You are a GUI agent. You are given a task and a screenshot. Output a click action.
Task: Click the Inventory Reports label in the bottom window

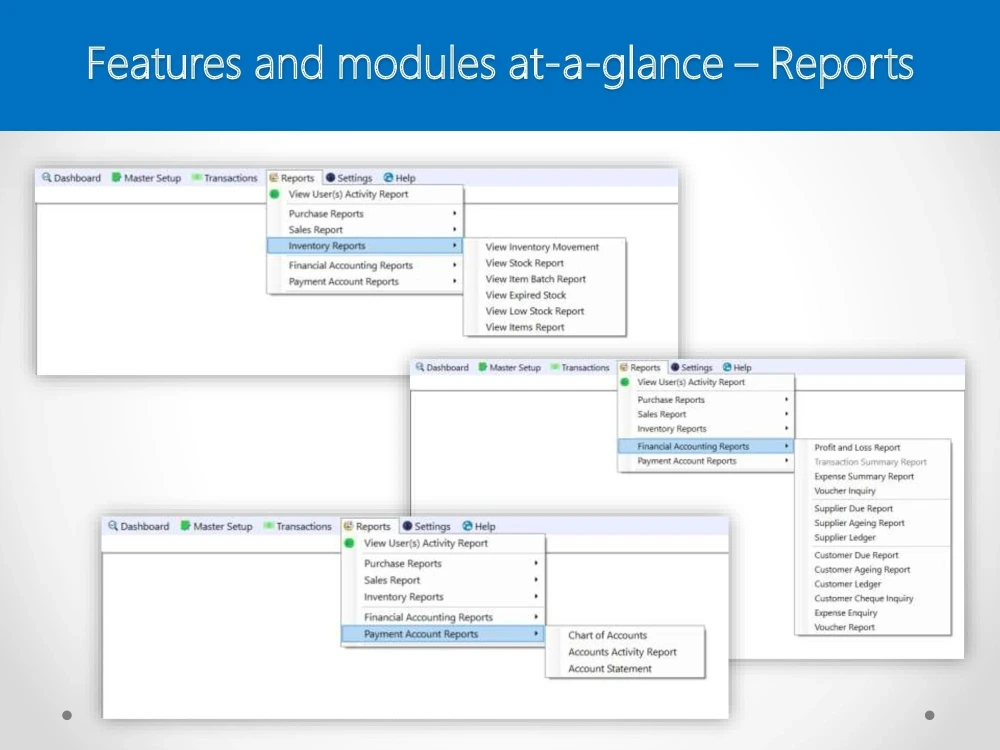[403, 597]
